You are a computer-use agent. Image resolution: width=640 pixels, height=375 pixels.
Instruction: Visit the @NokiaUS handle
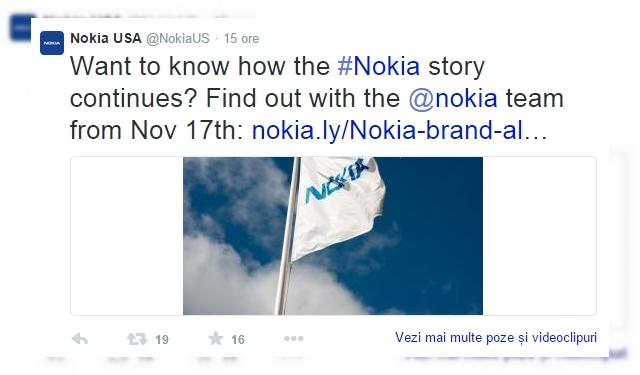pos(178,38)
